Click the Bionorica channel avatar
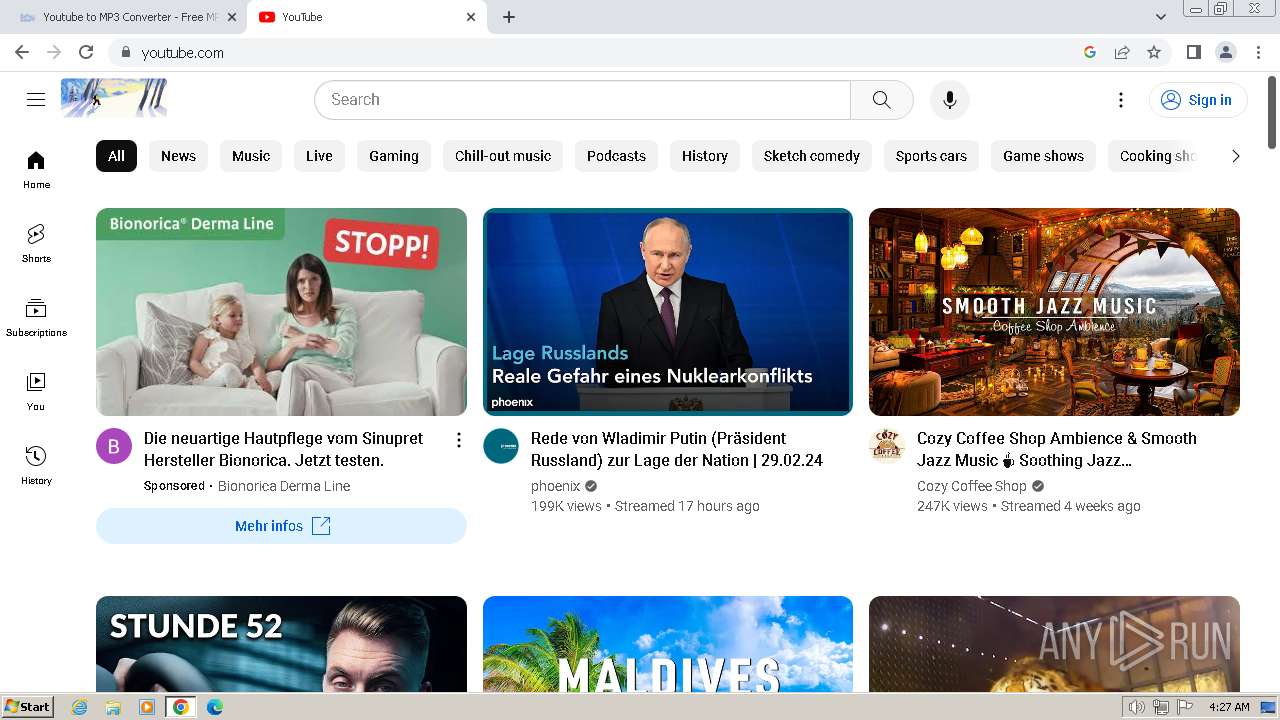Image resolution: width=1280 pixels, height=720 pixels. (114, 446)
